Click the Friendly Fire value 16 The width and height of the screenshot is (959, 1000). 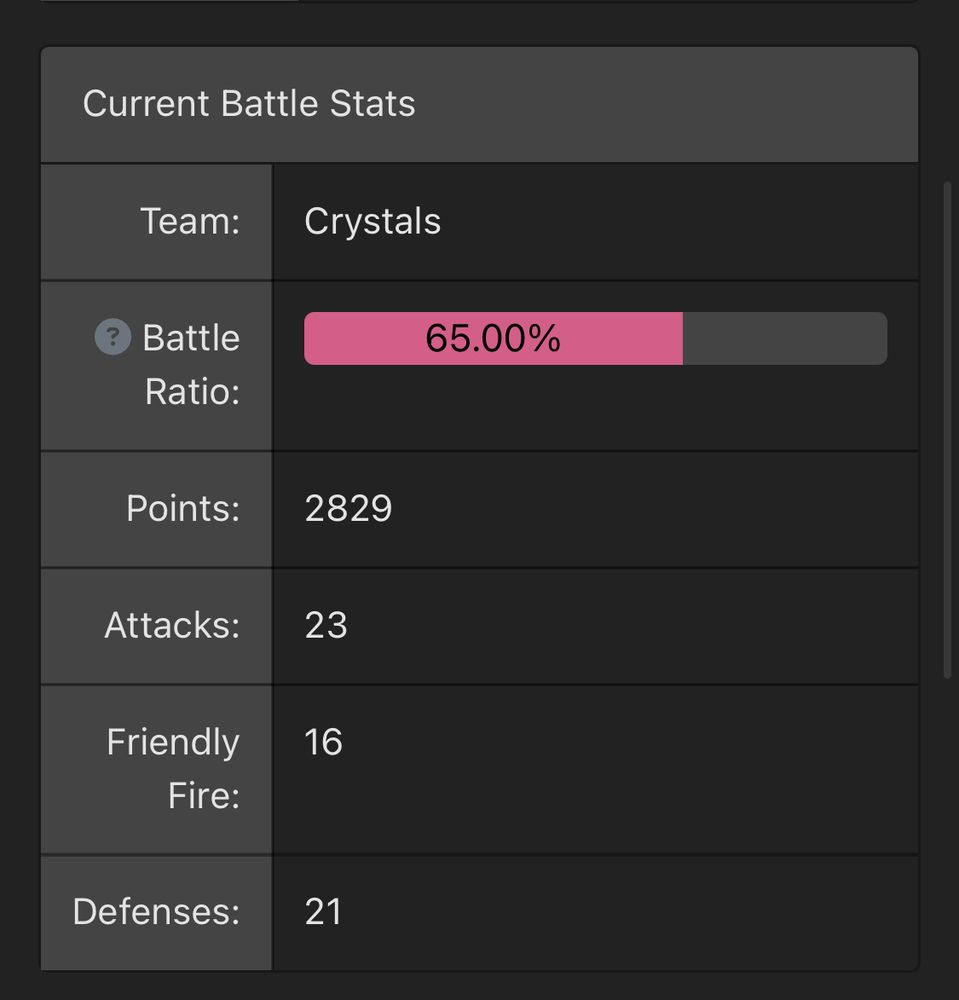point(323,742)
